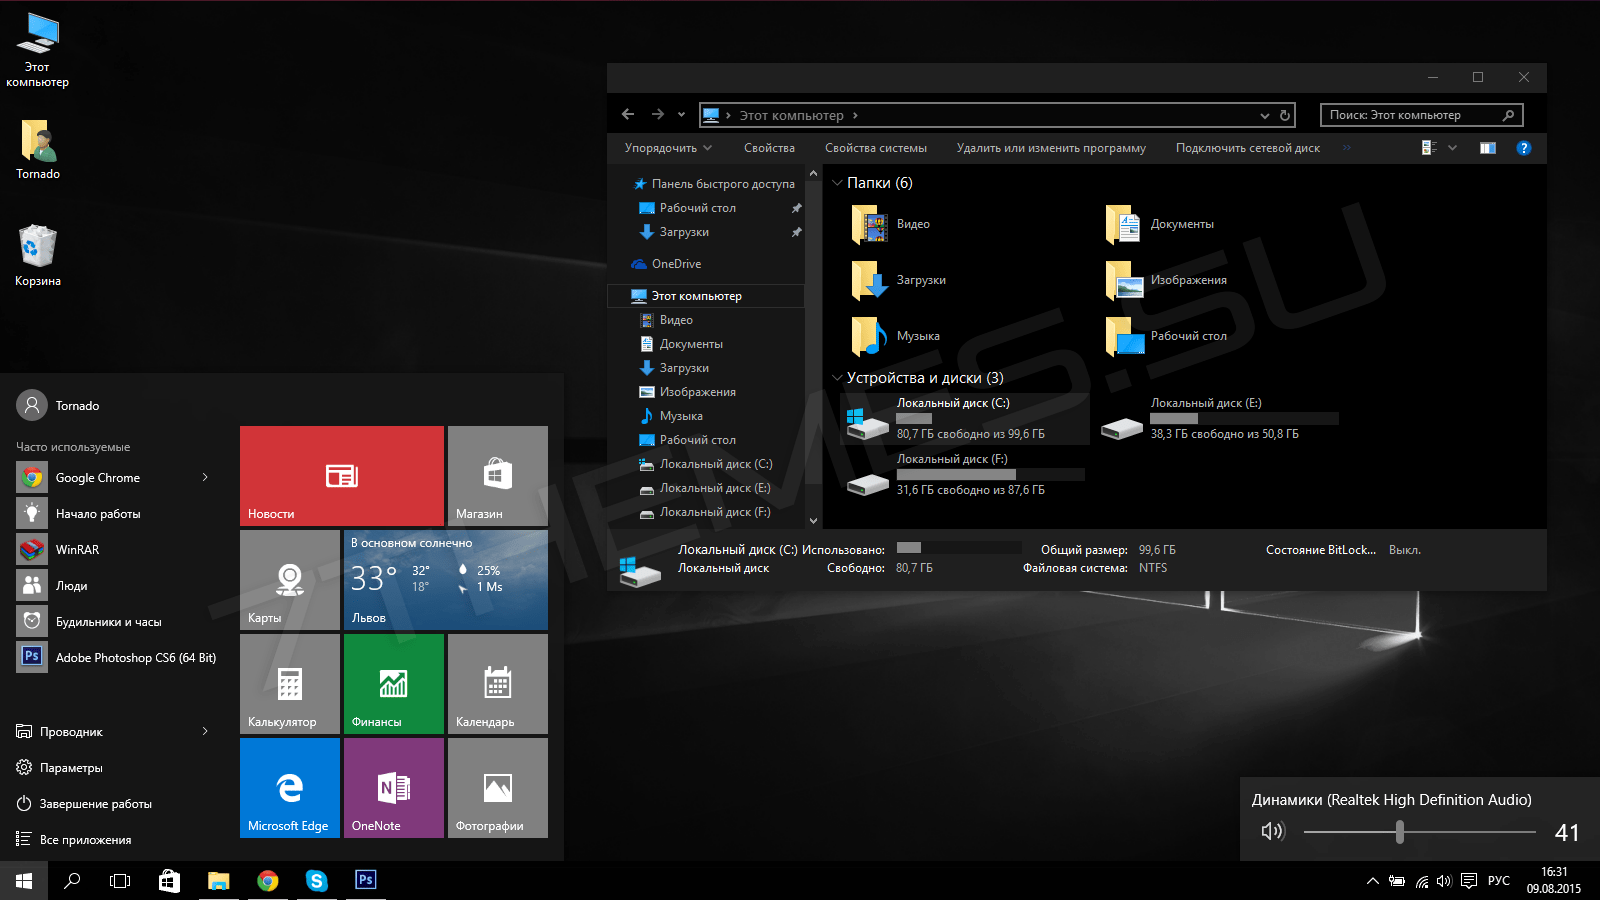Image resolution: width=1600 pixels, height=900 pixels.
Task: Click Завершение работы power option
Action: 95,804
